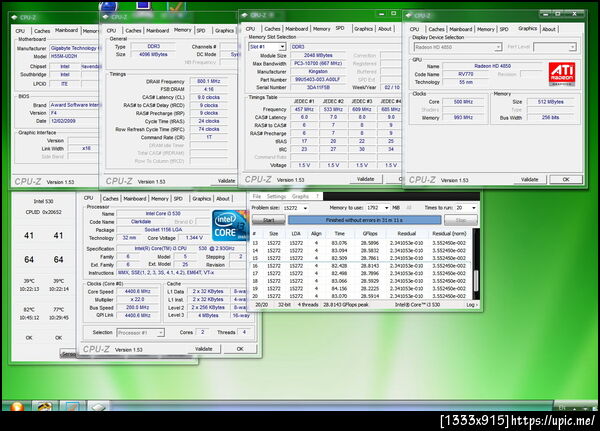Click the CPU-Z title bar icon of the SPD window
Image resolution: width=600 pixels, height=431 pixels.
coord(245,15)
